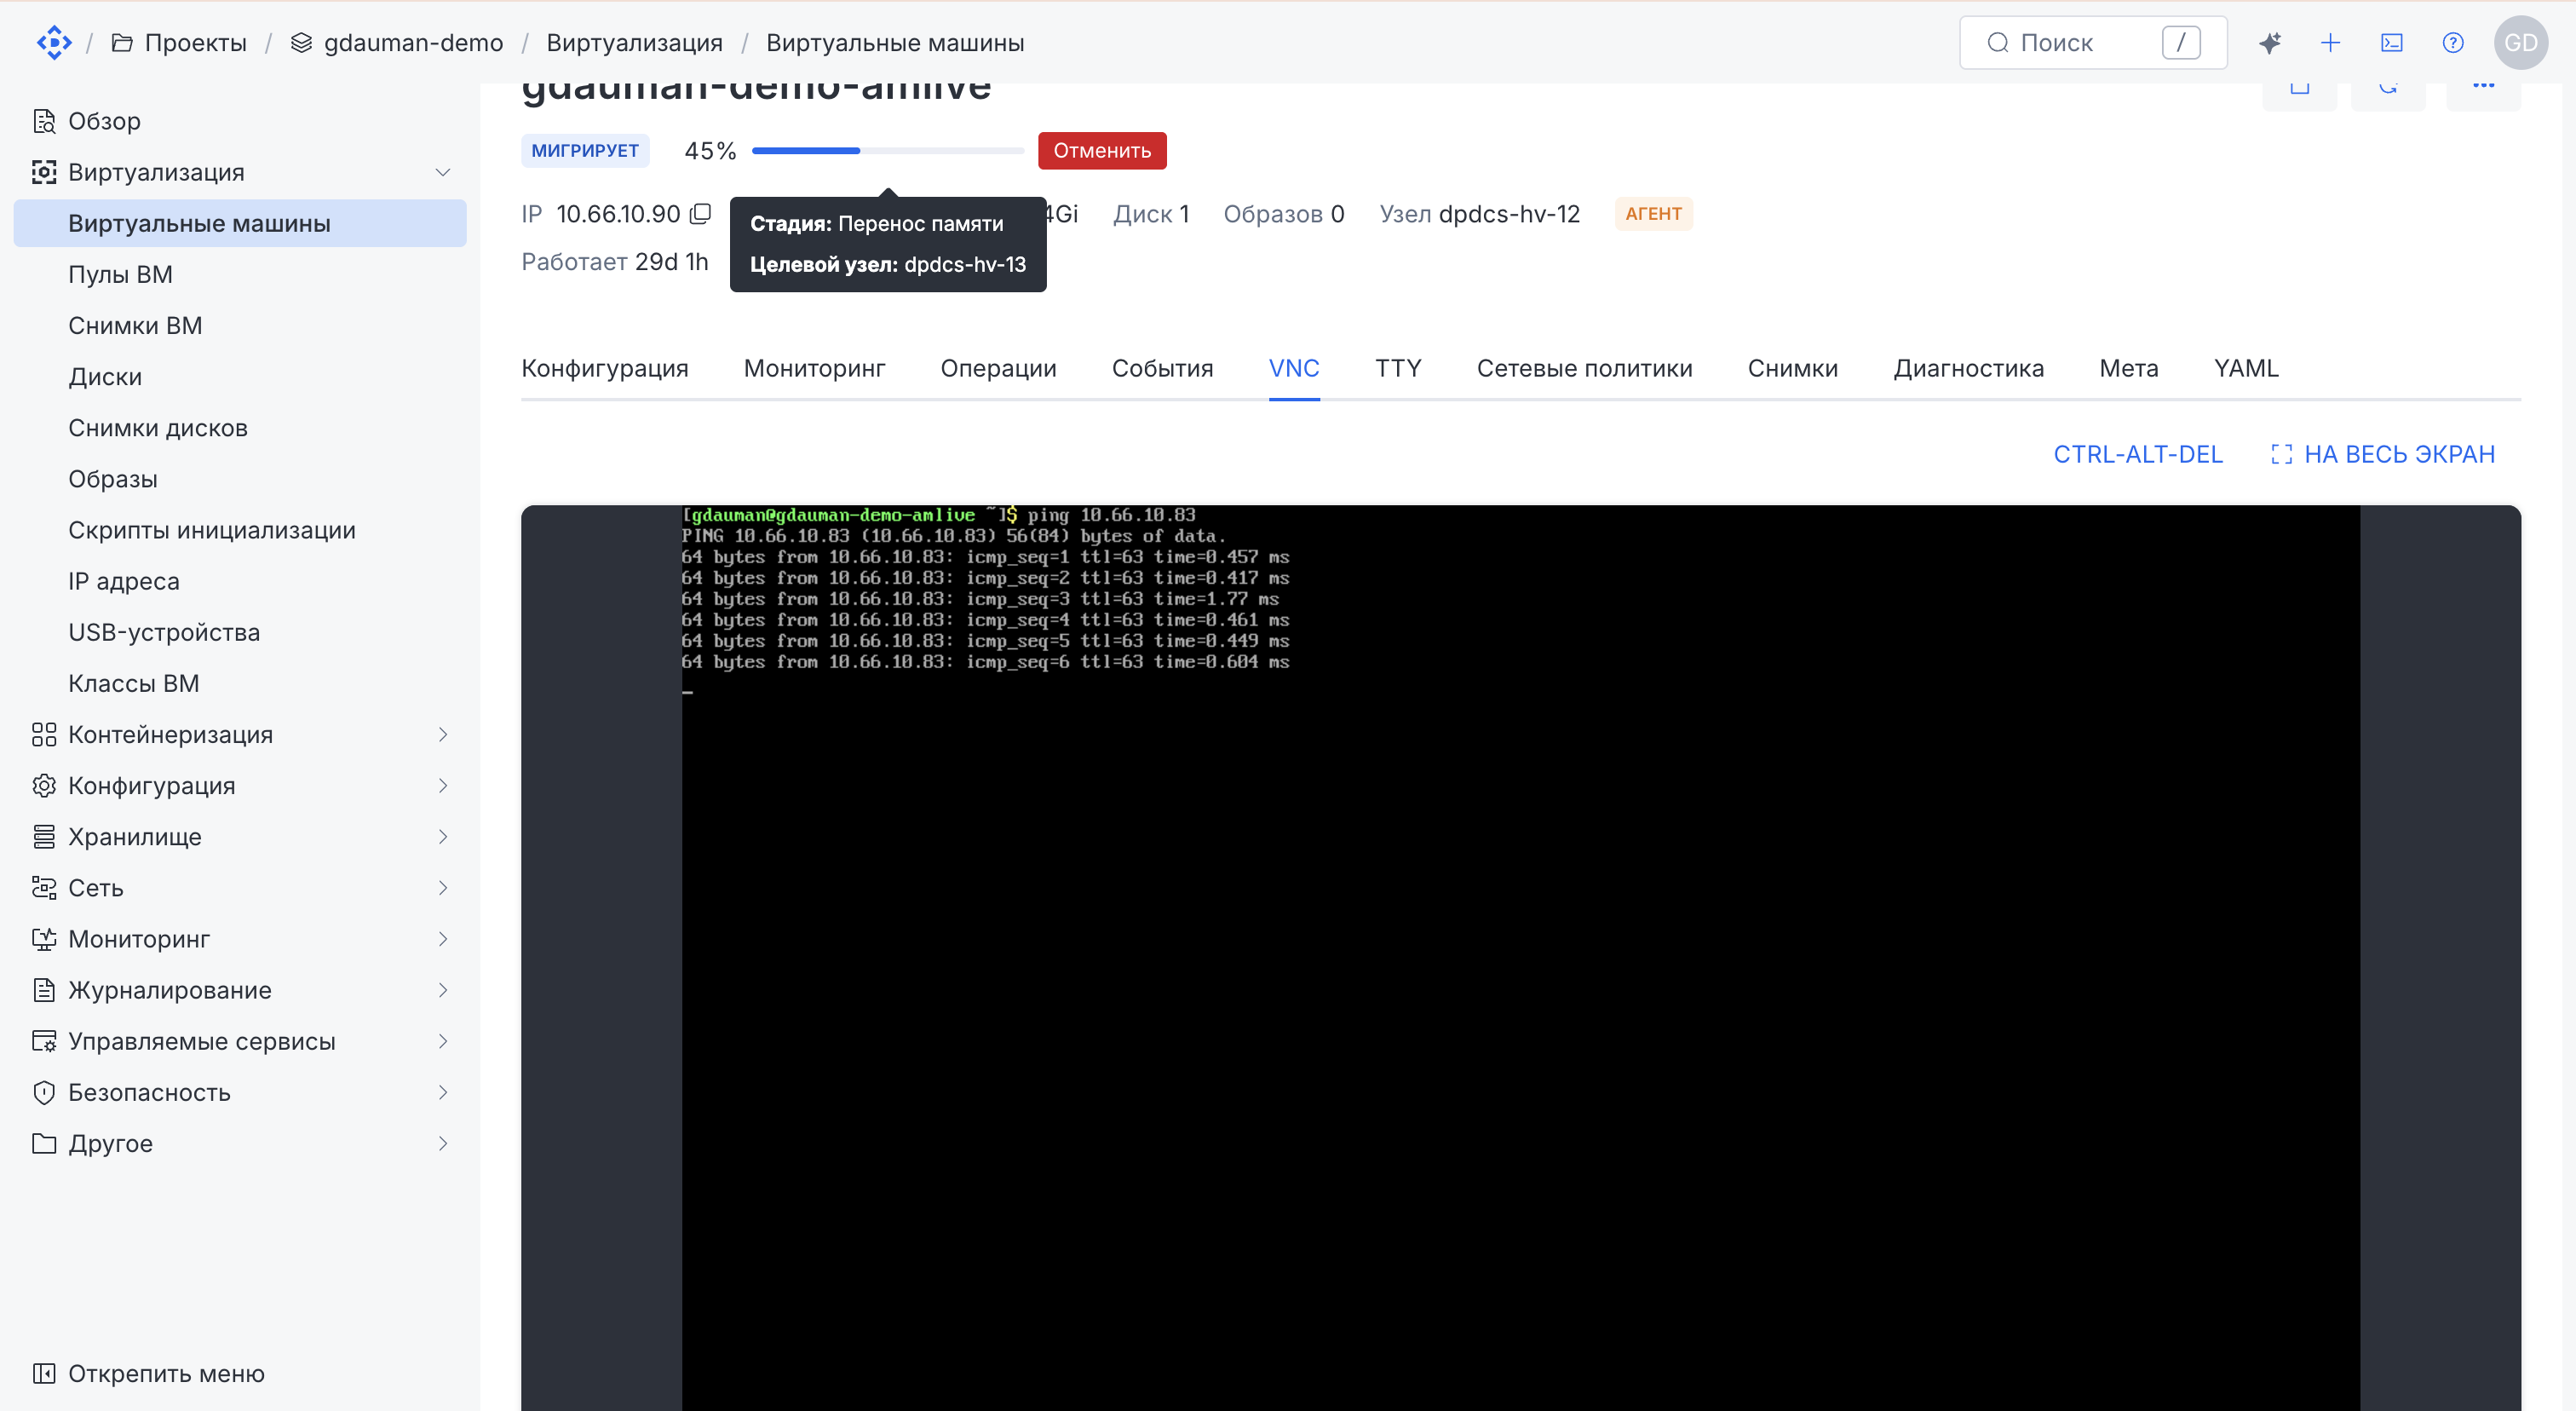Open the Снимки tab
This screenshot has width=2576, height=1411.
coord(1792,368)
